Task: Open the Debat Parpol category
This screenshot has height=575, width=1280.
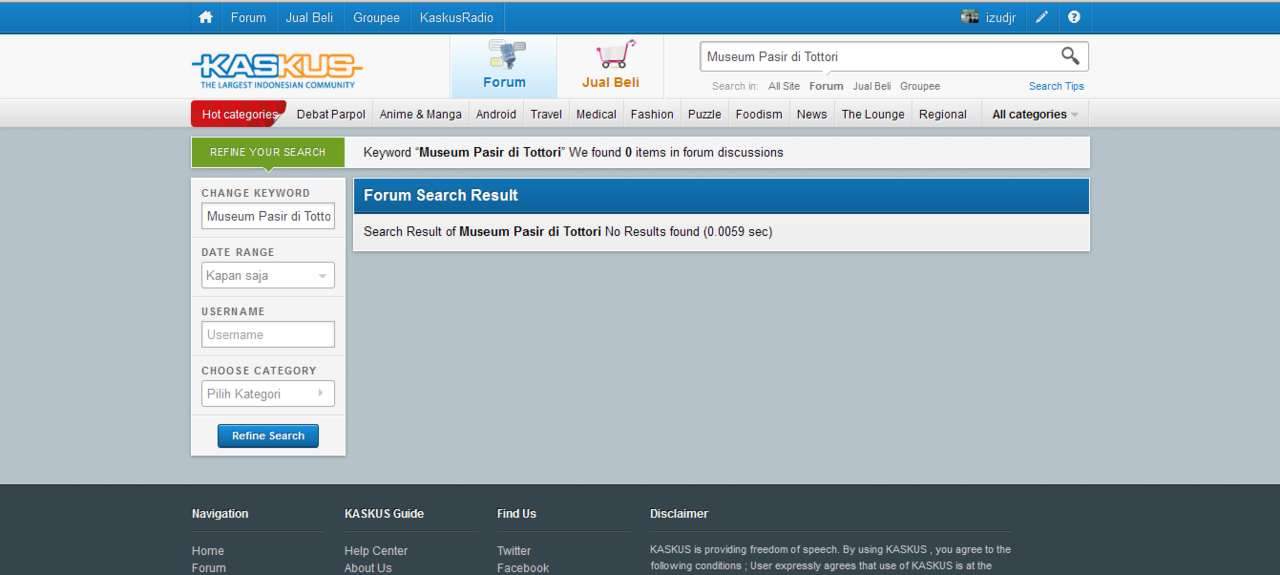Action: tap(331, 114)
